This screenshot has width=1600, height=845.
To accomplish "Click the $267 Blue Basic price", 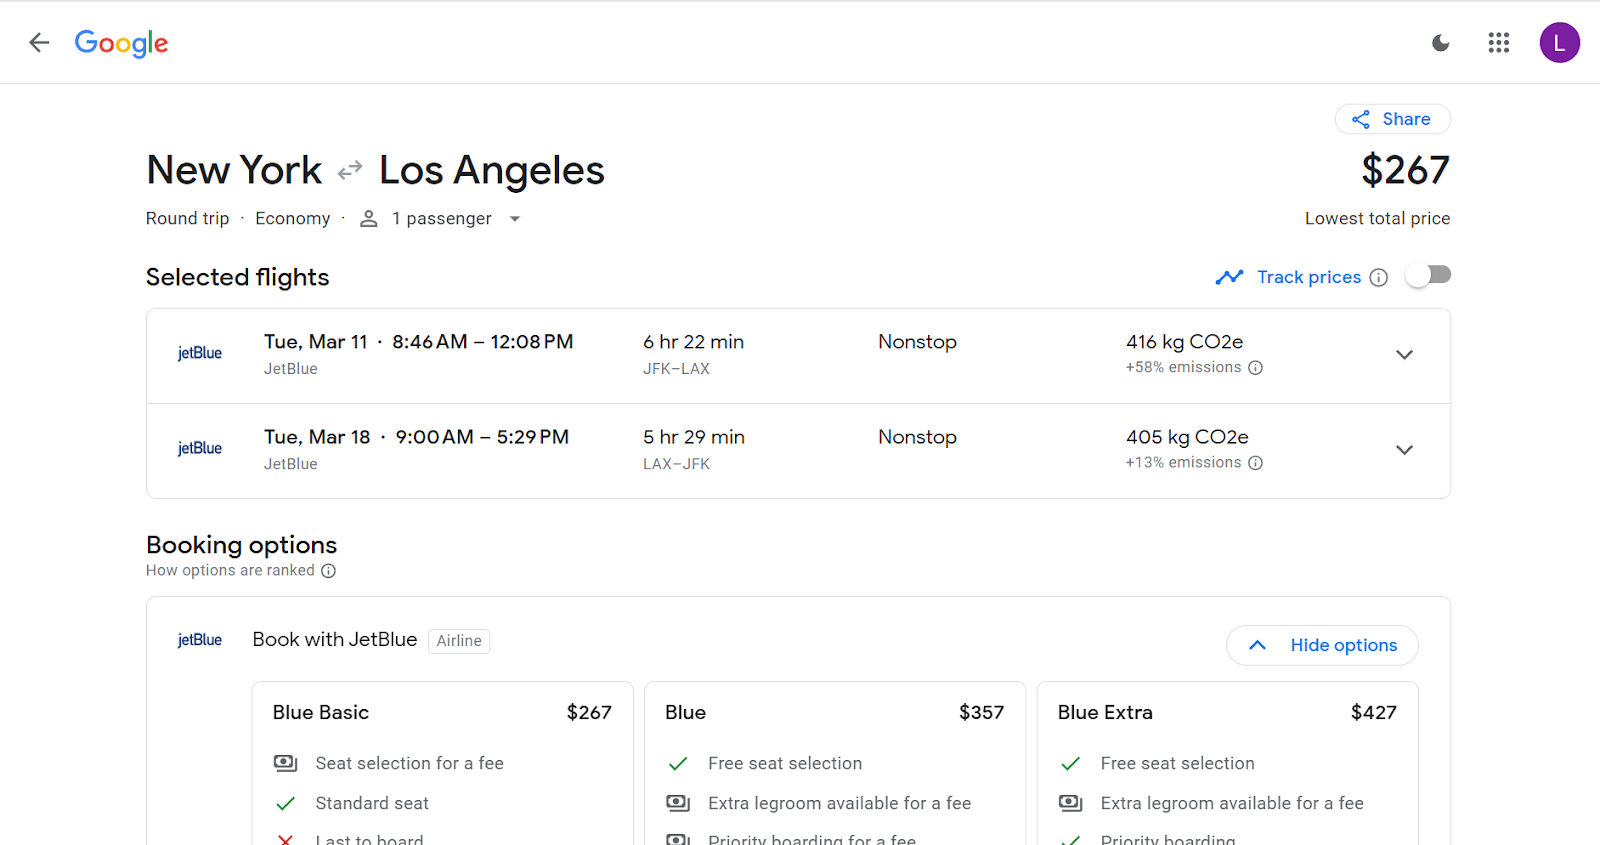I will point(589,712).
